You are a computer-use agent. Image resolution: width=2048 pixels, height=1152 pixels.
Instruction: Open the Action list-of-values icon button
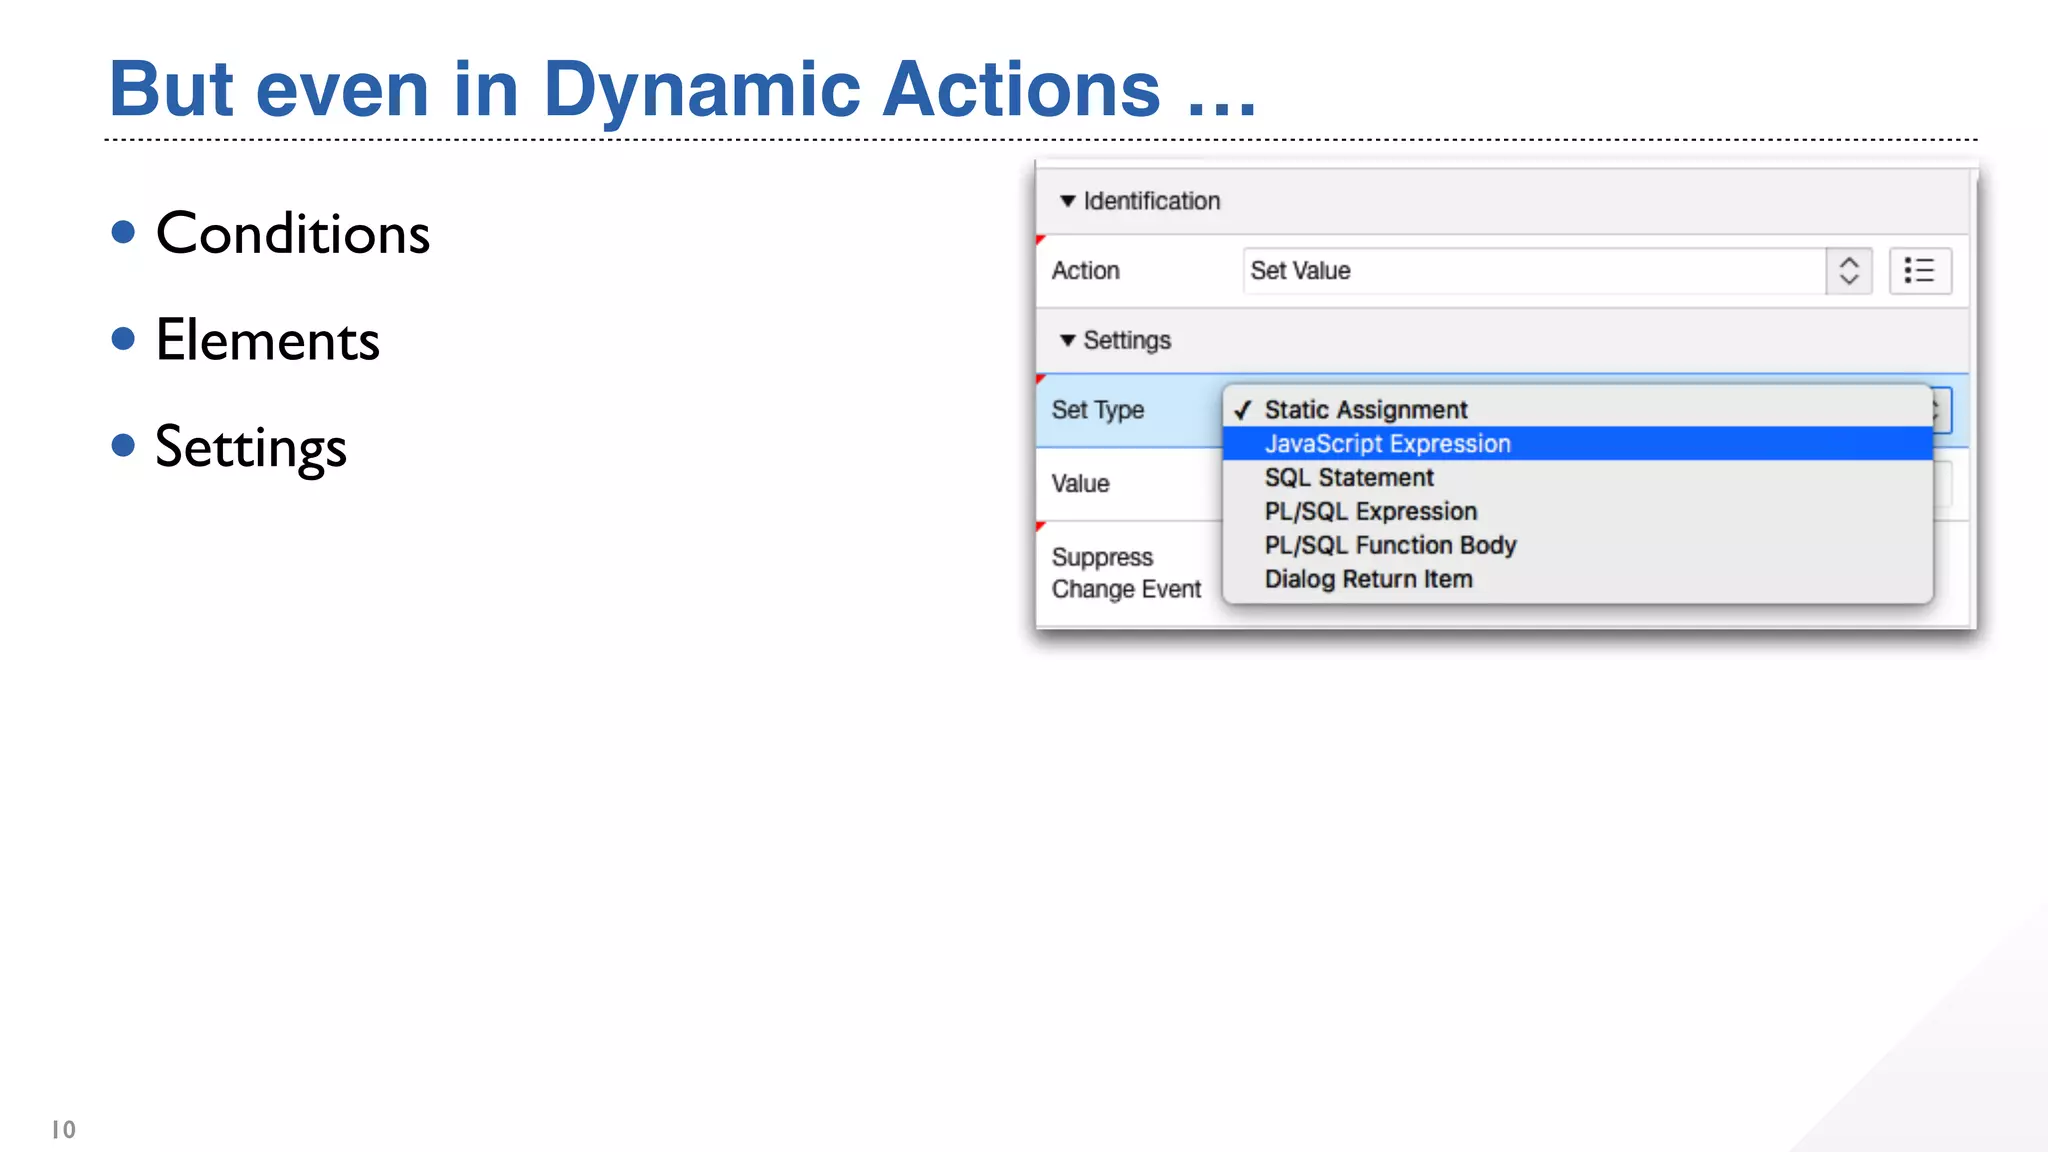1920,271
